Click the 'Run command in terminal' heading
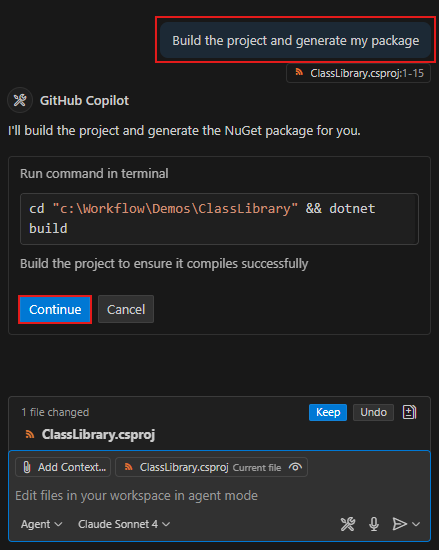Screen dimensions: 439x550 [x=94, y=173]
